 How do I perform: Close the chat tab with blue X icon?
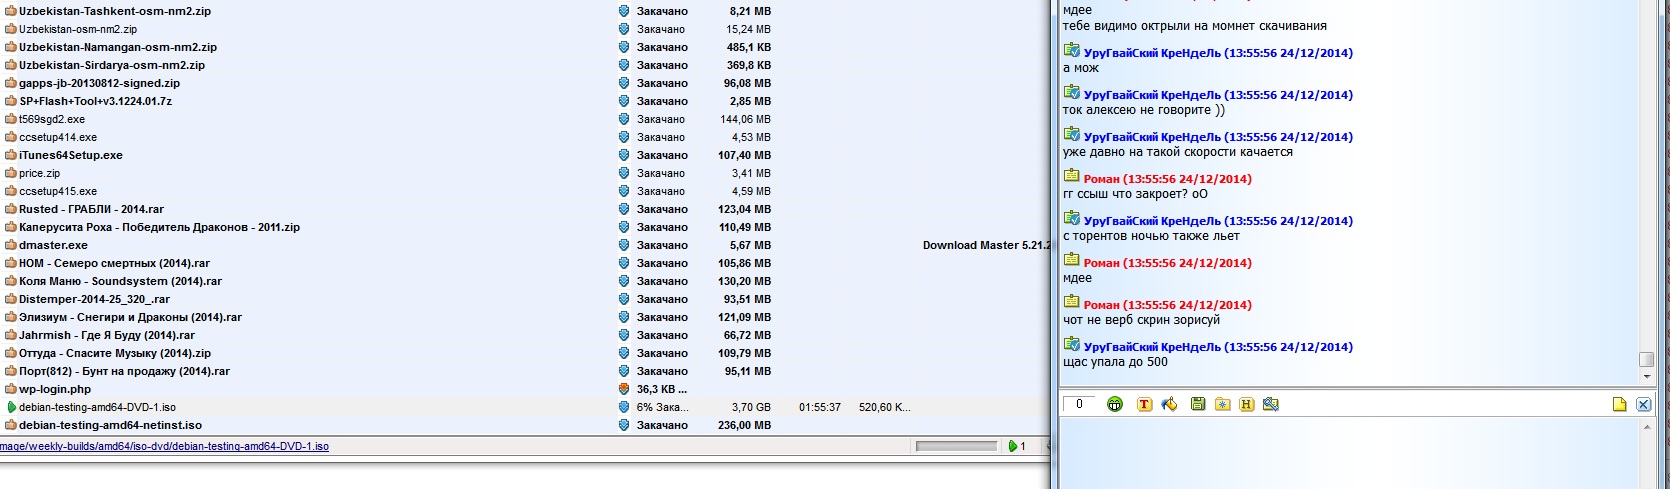click(x=1643, y=404)
